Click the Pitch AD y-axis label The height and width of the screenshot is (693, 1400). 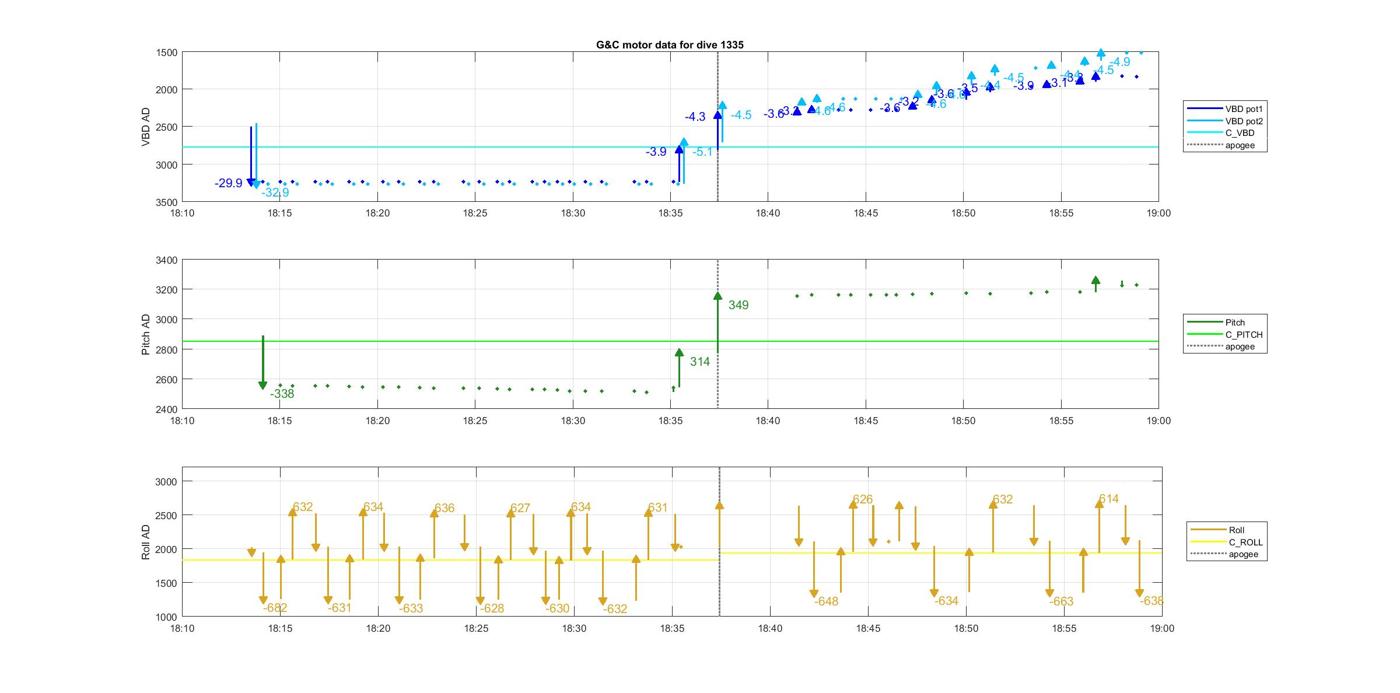click(145, 335)
